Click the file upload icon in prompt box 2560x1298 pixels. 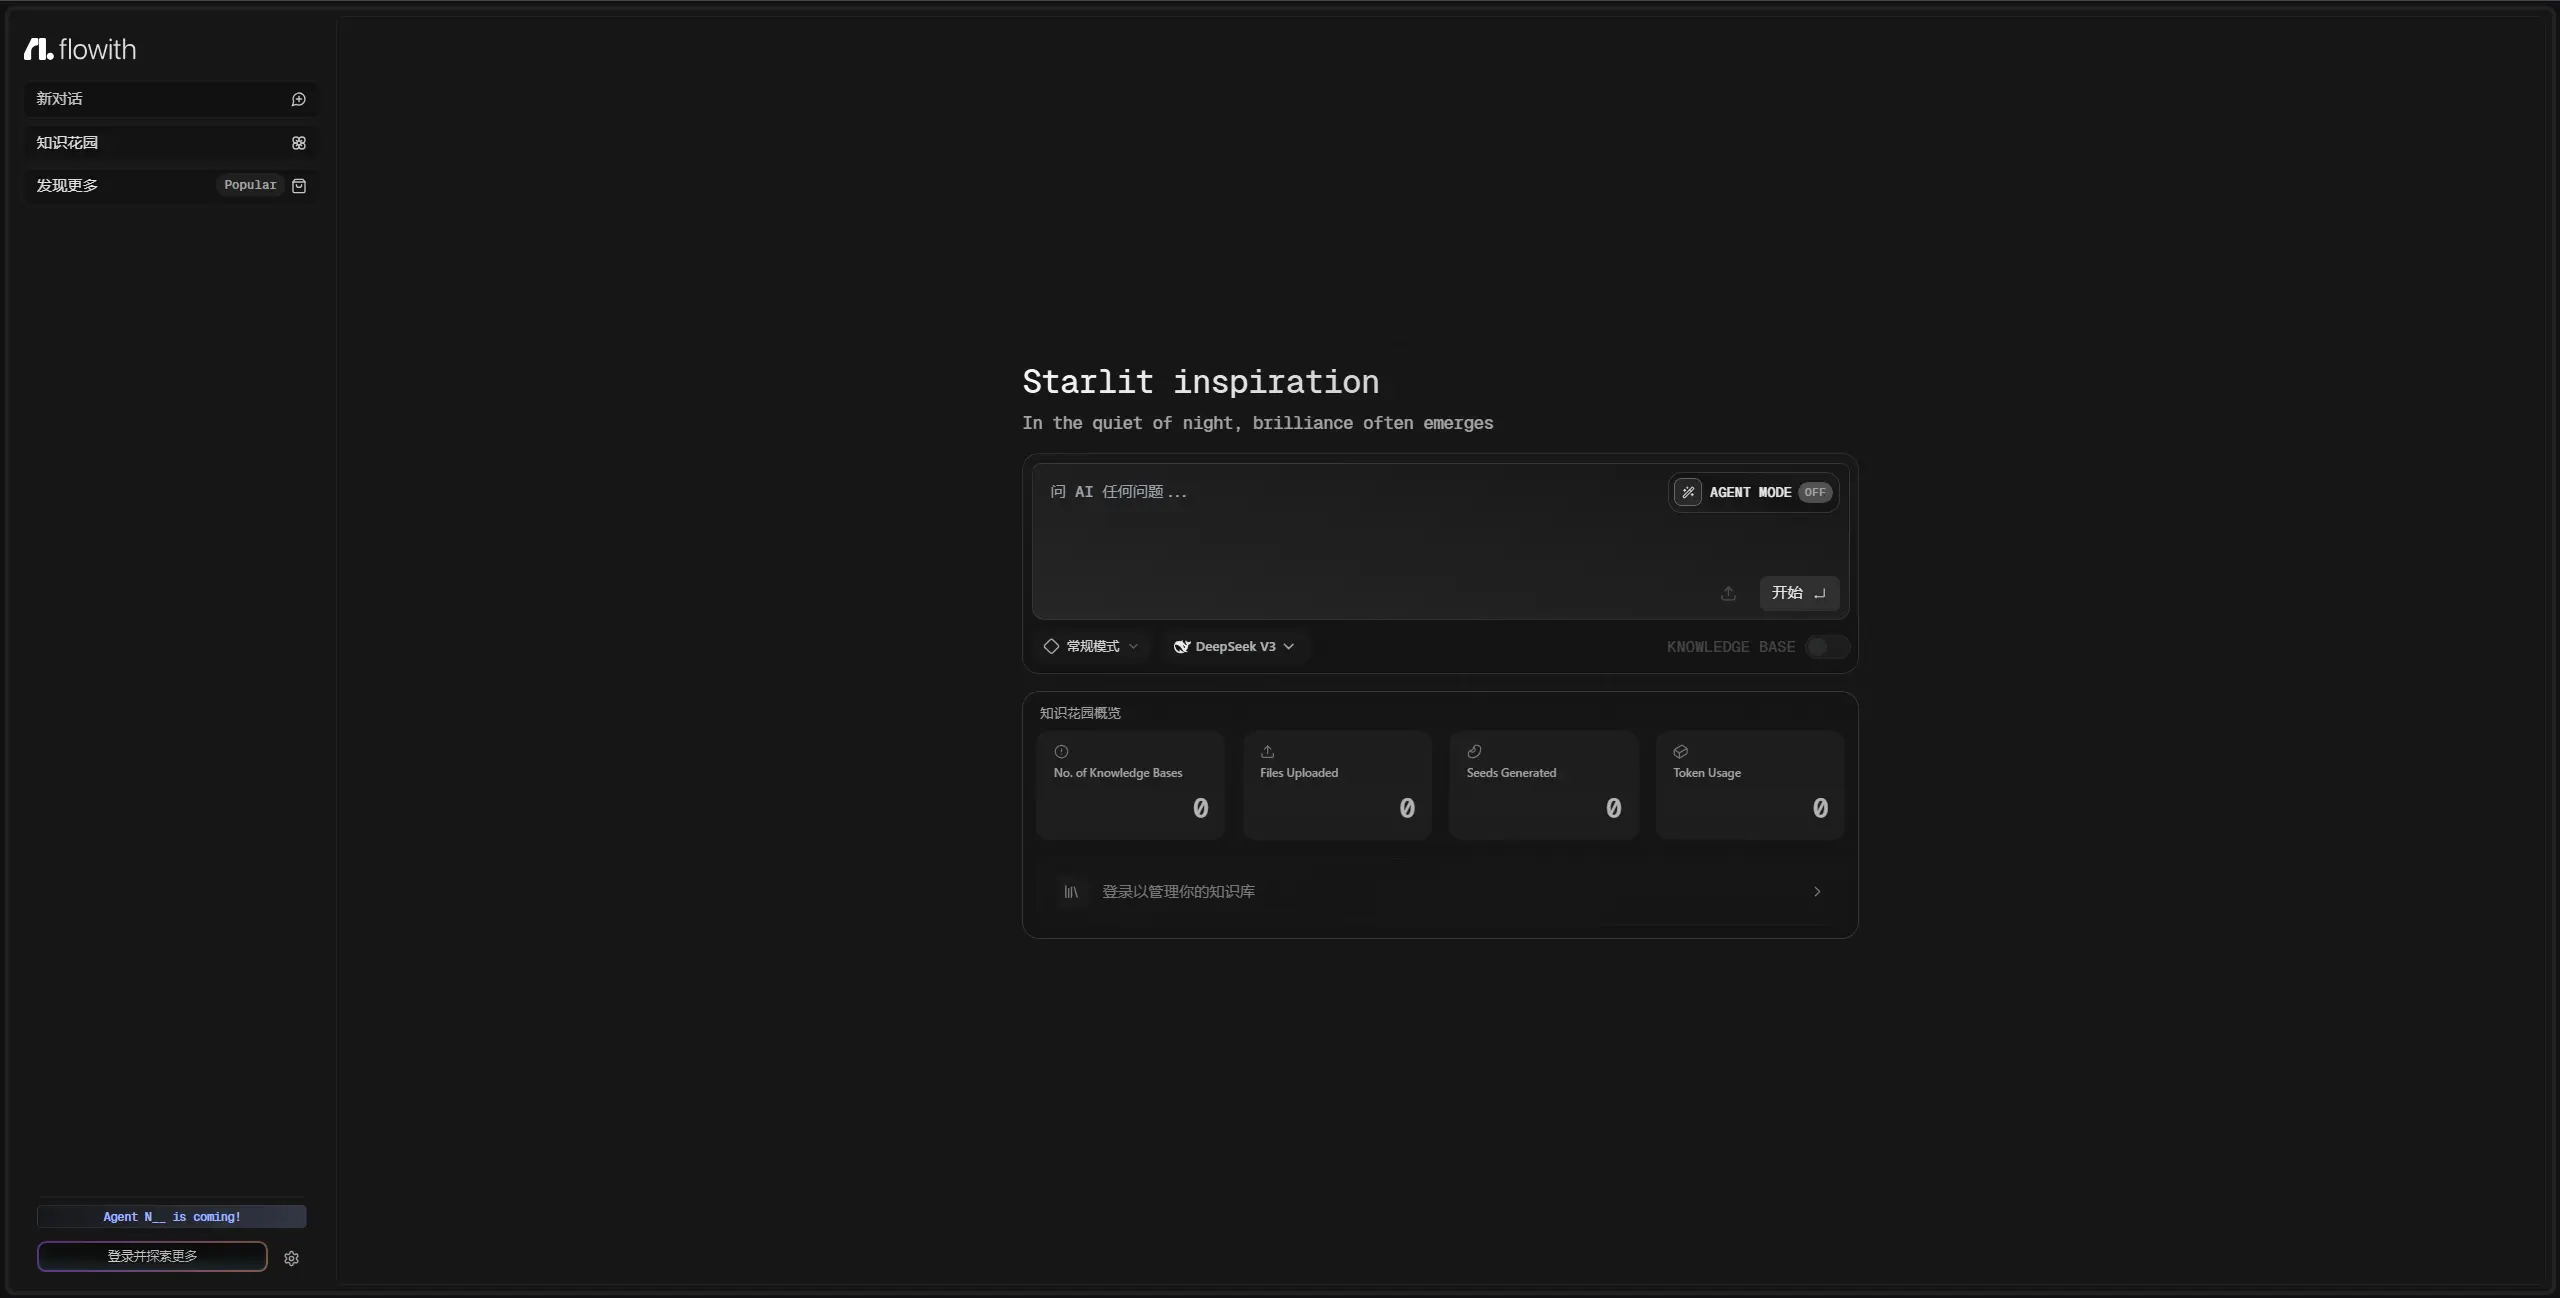[1728, 593]
